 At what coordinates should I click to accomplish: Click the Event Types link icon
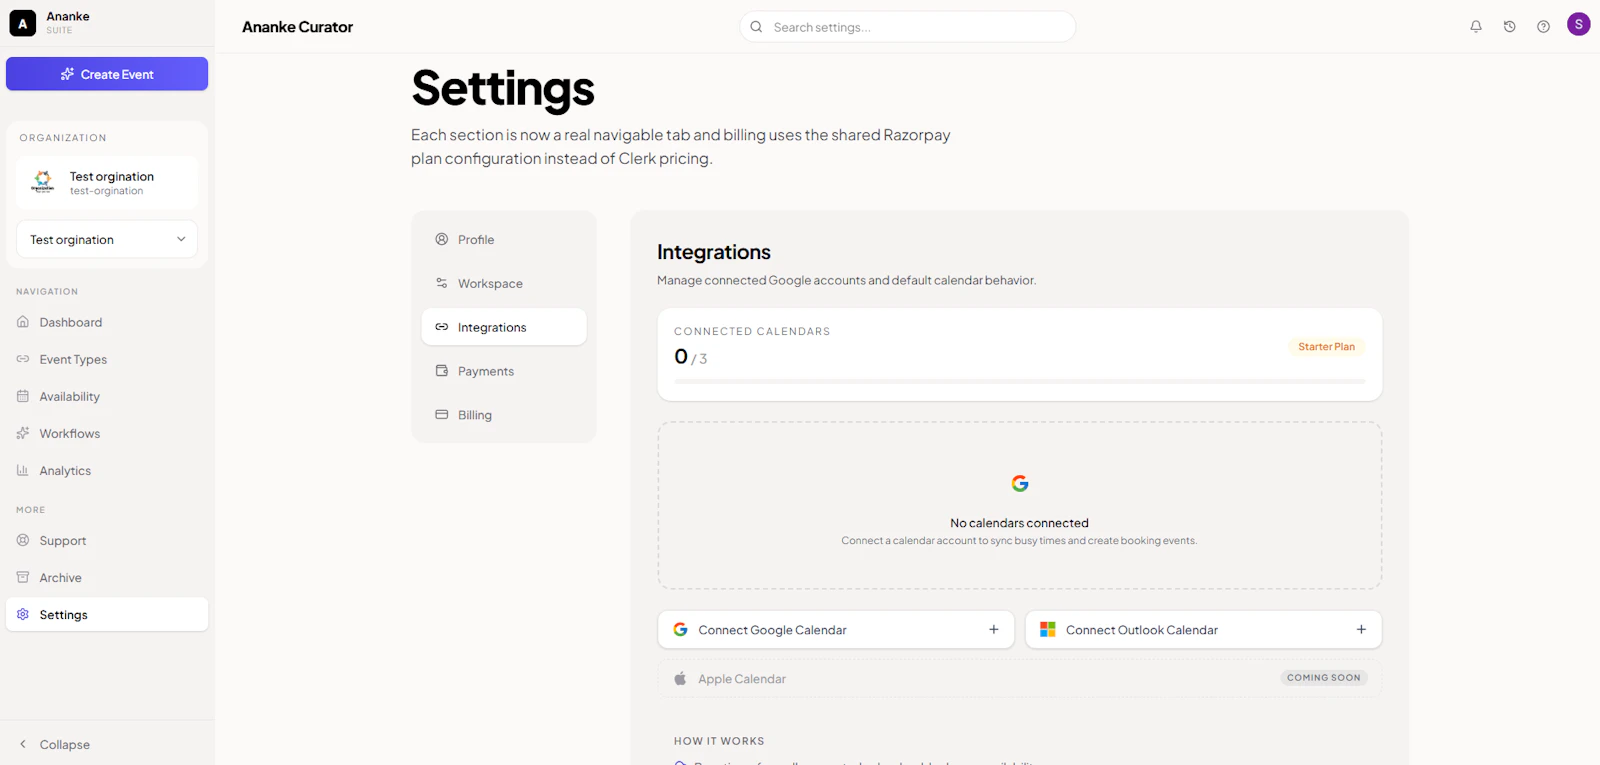(23, 359)
